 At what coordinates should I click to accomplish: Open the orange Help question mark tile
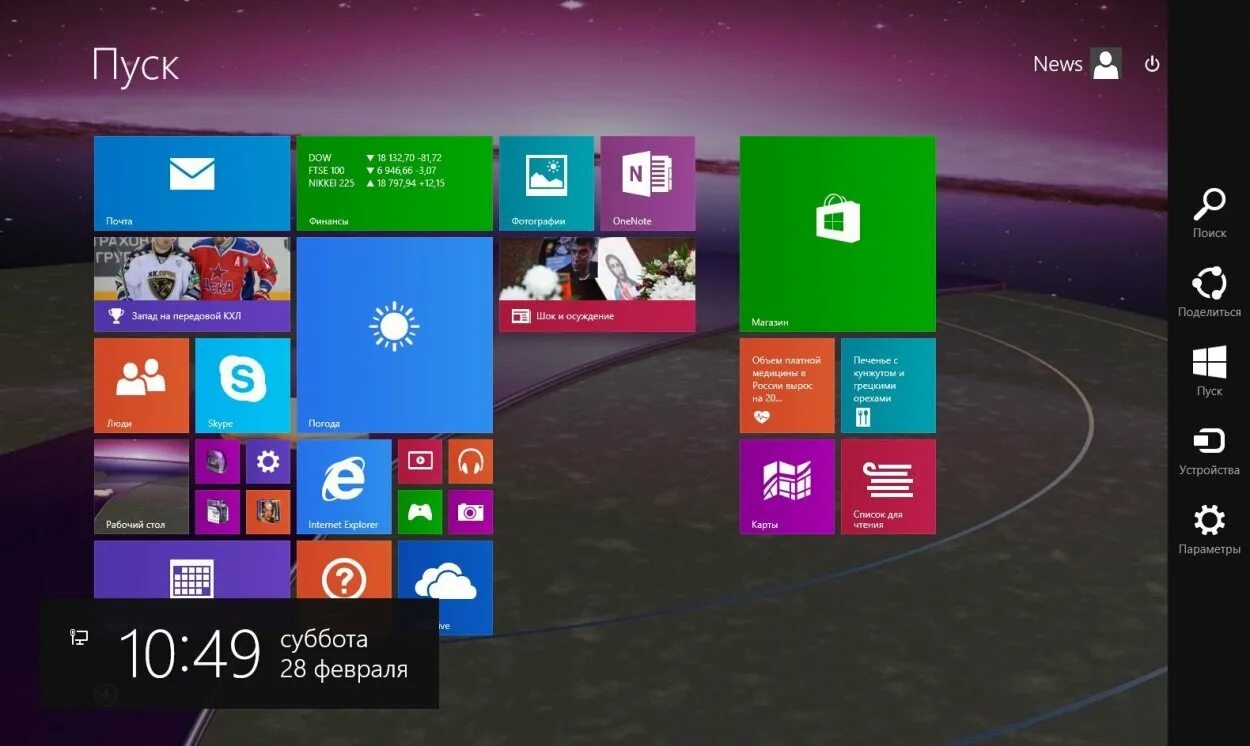click(x=343, y=569)
